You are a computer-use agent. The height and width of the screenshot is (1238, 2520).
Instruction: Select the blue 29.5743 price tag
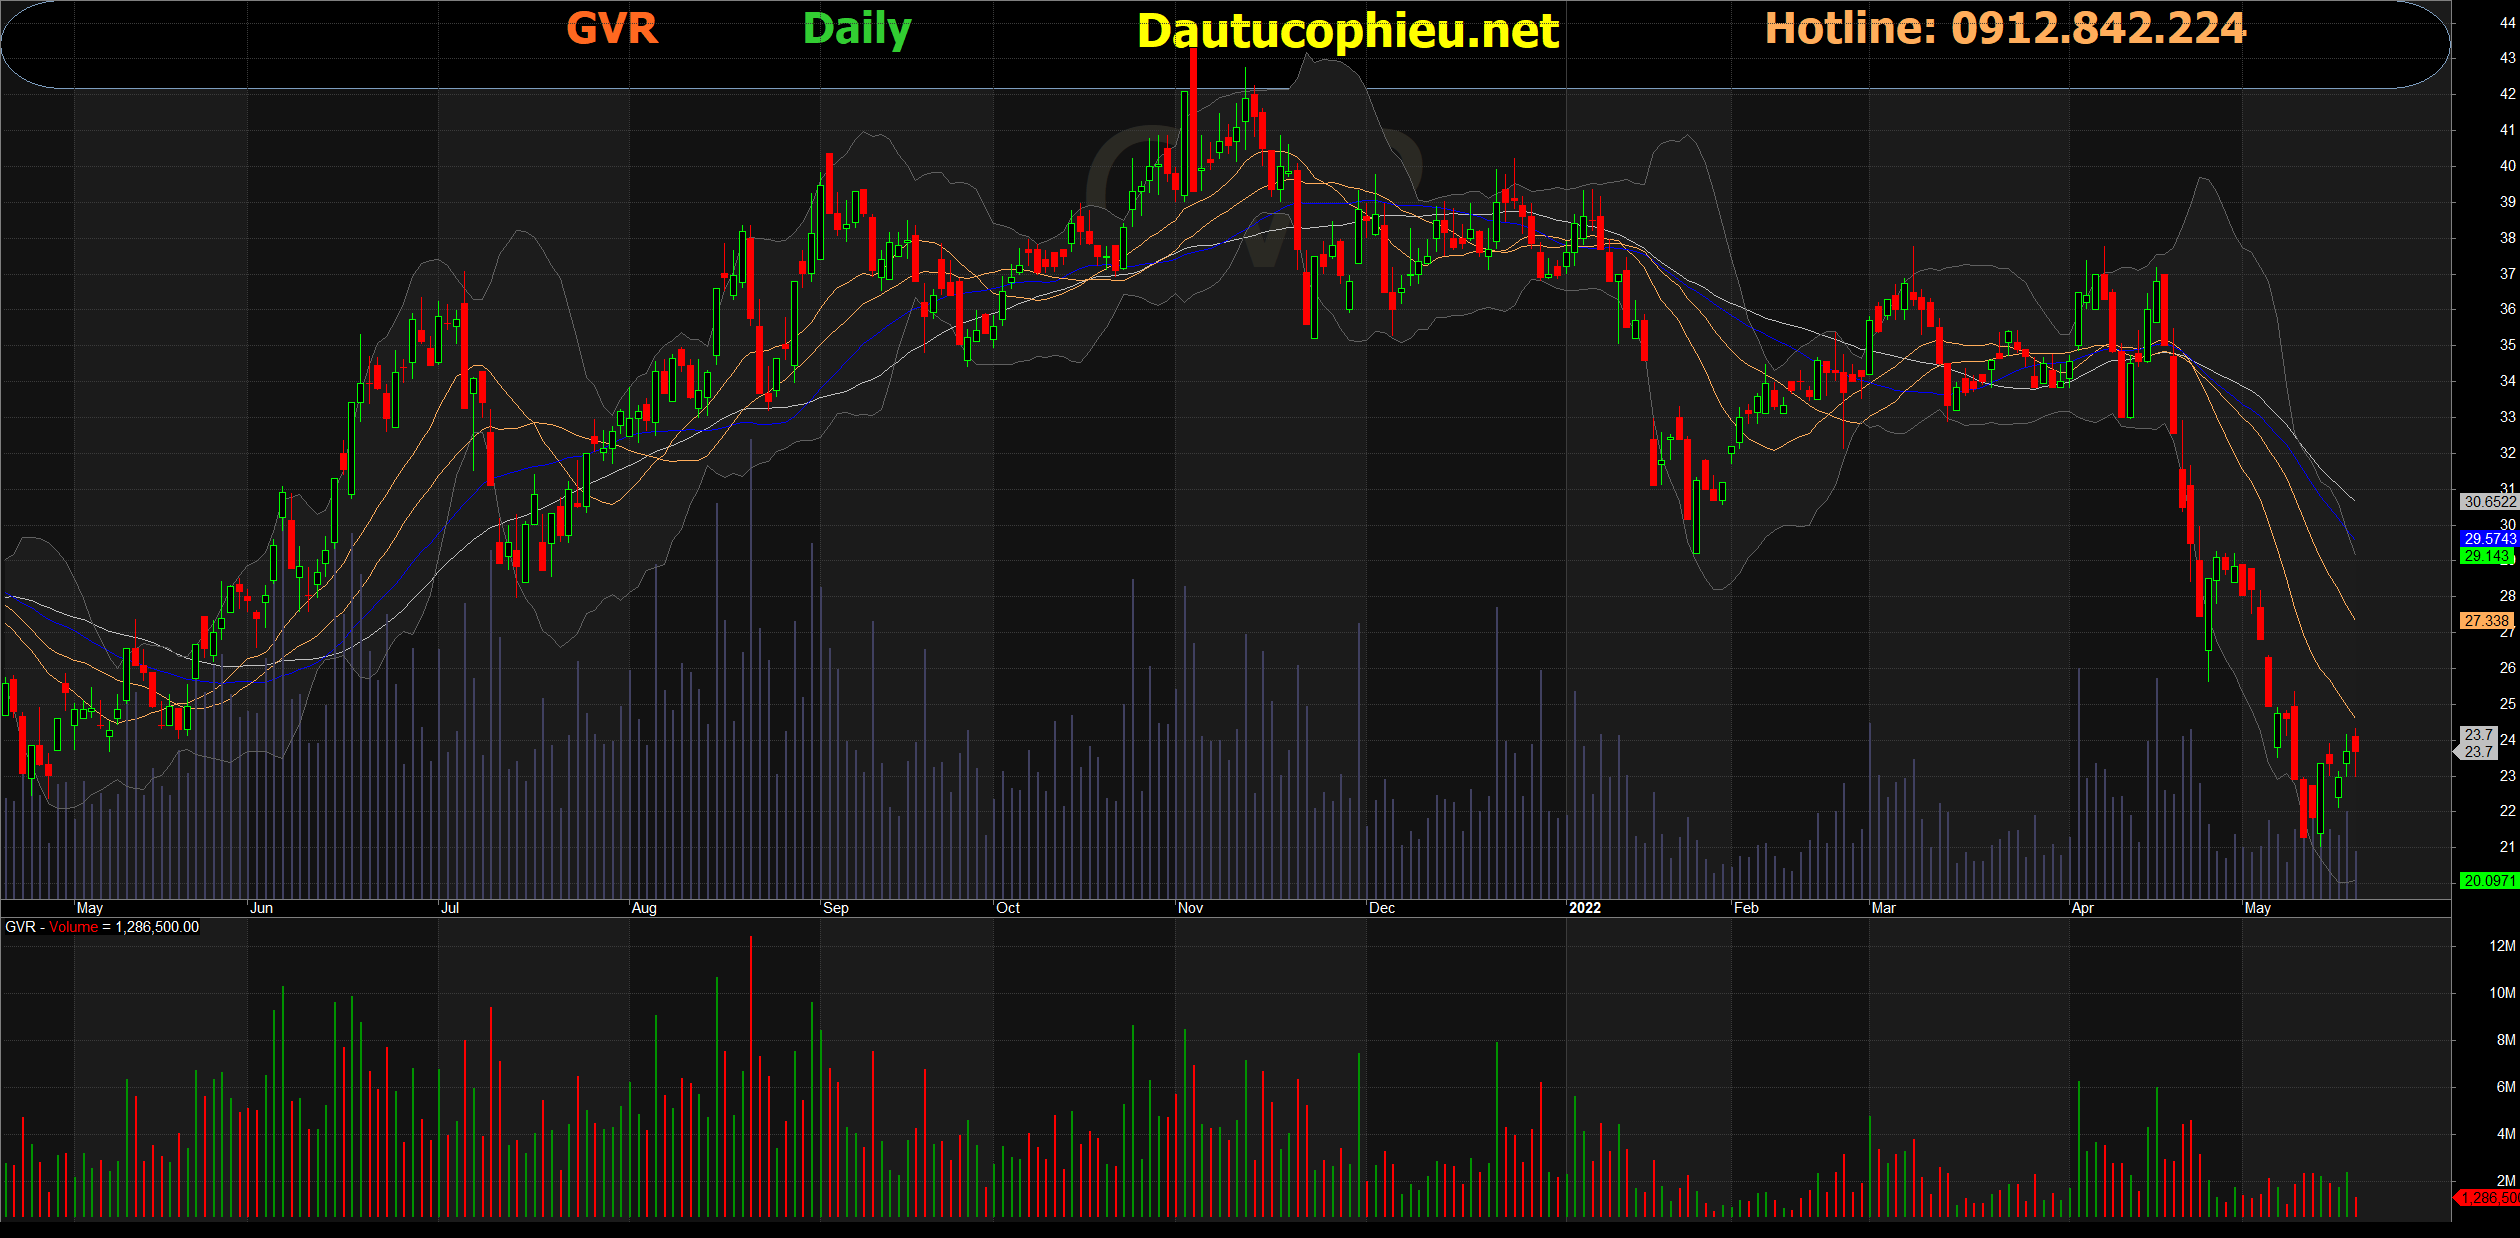point(2488,539)
